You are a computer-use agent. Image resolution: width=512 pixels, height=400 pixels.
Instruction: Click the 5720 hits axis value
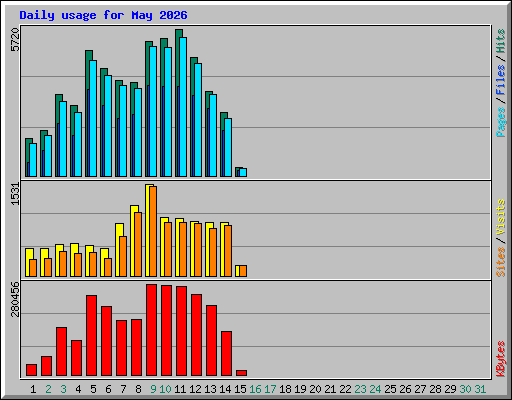(x=15, y=40)
